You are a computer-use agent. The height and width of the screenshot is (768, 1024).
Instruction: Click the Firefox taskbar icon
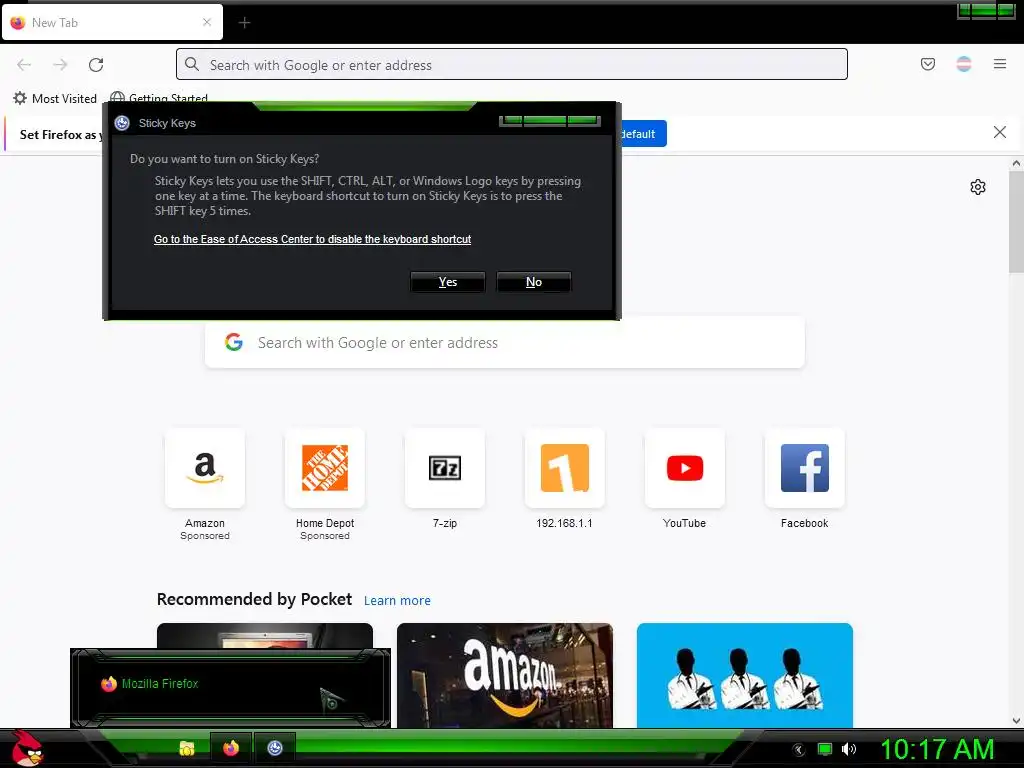231,748
